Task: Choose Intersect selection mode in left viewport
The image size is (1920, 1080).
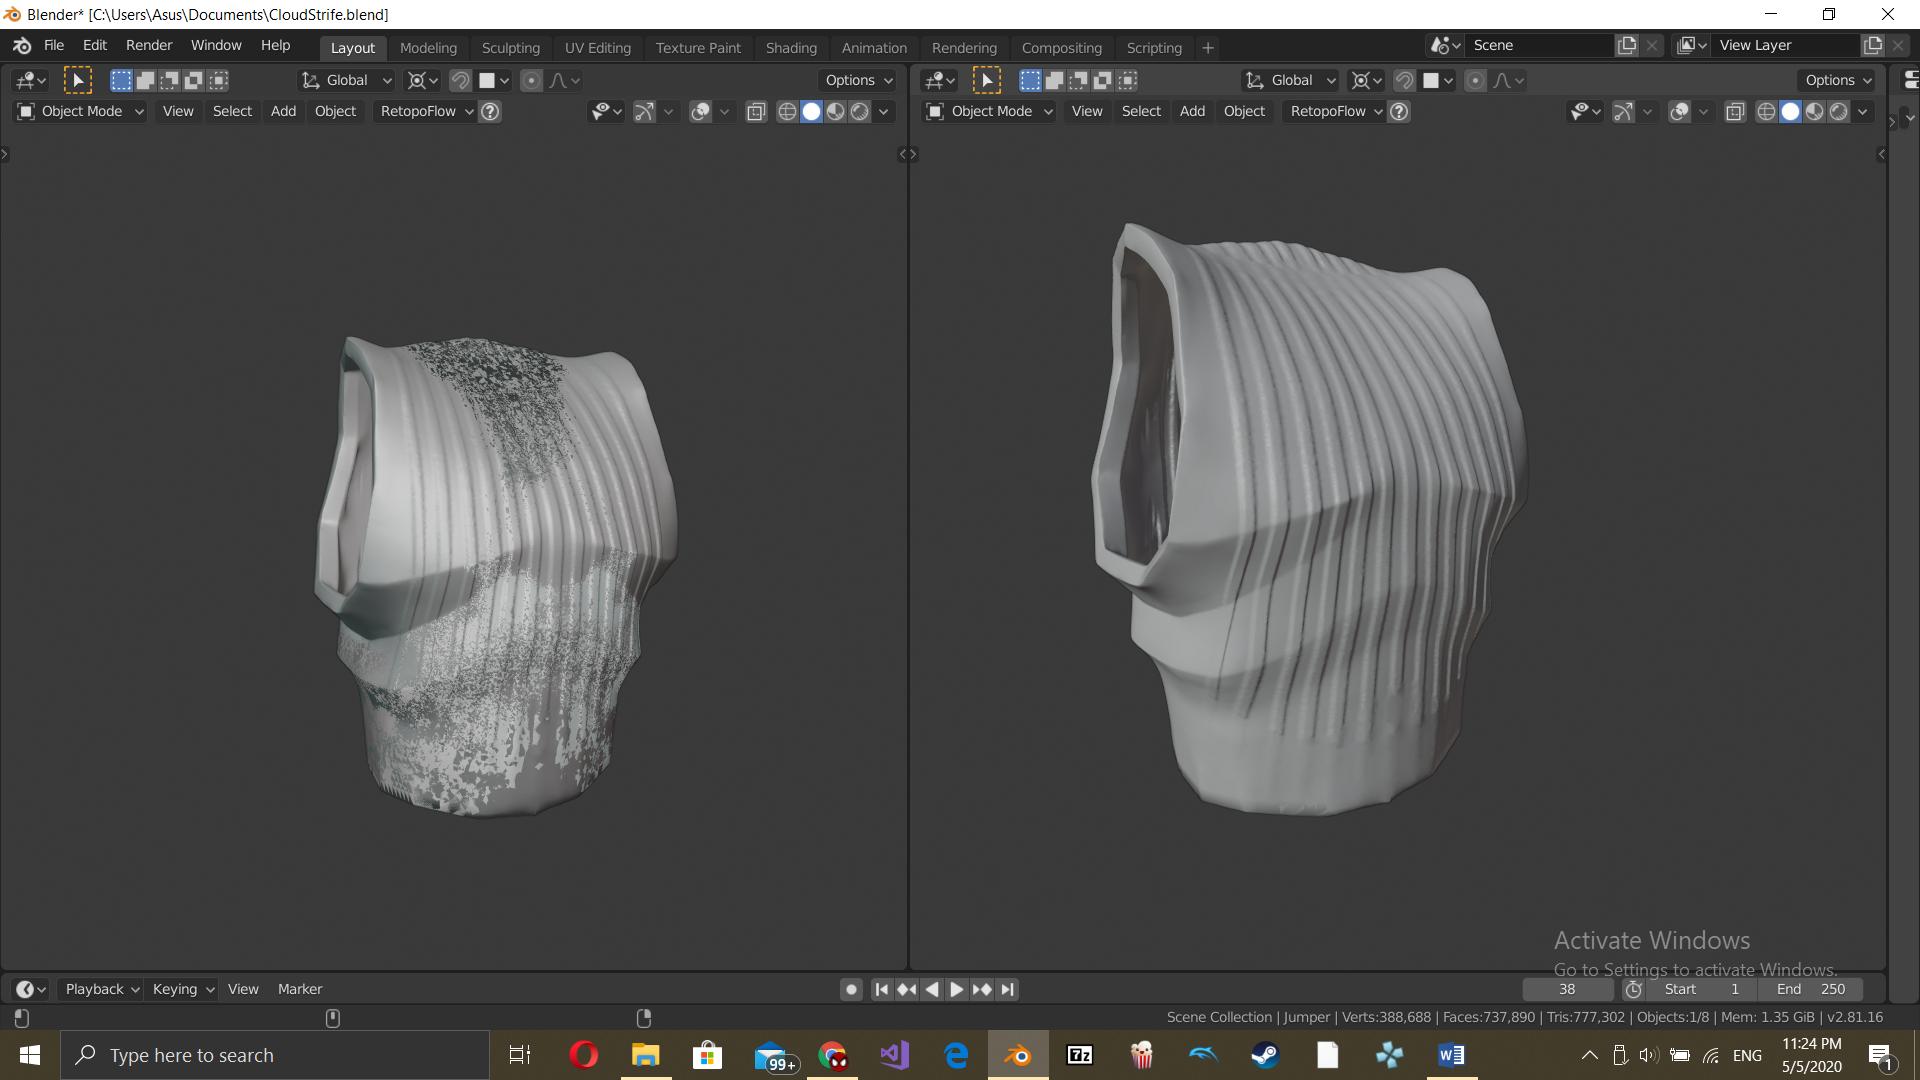Action: [218, 80]
